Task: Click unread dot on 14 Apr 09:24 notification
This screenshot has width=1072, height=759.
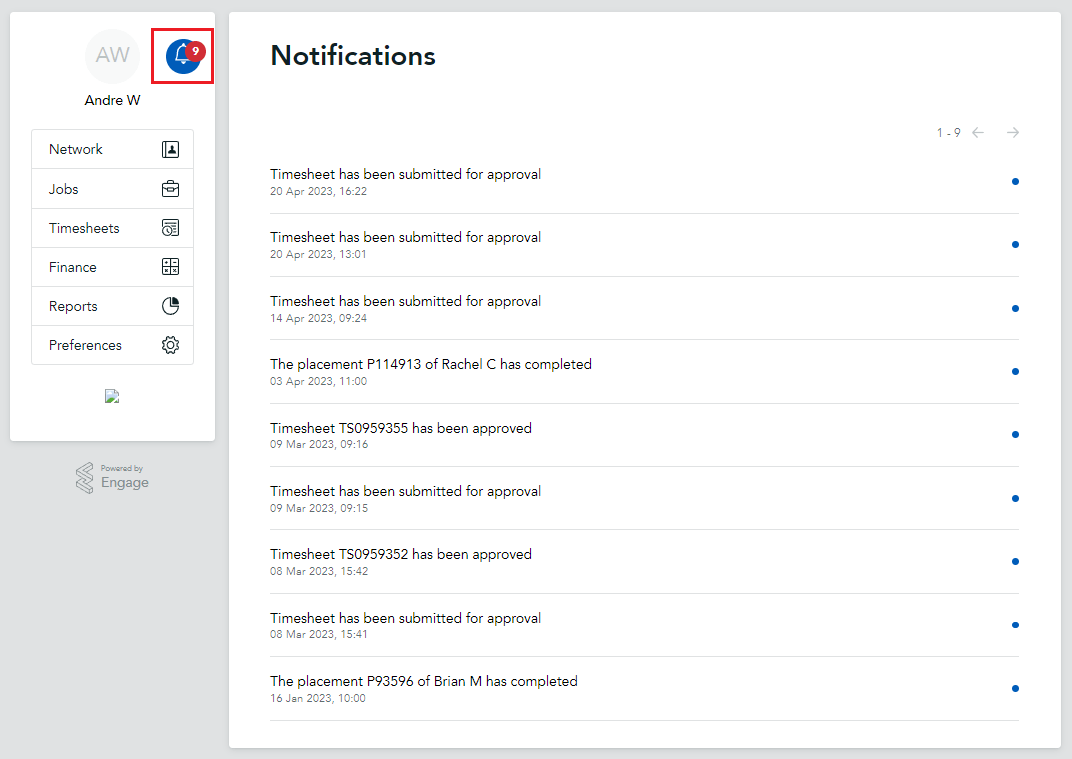Action: click(1015, 308)
